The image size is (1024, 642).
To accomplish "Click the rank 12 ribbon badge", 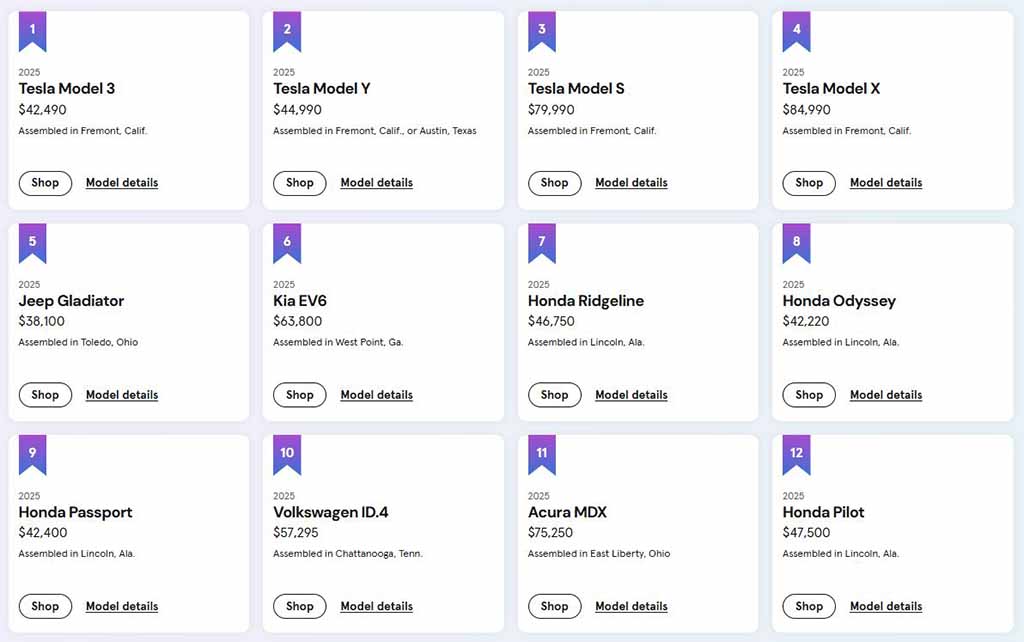I will pos(796,453).
